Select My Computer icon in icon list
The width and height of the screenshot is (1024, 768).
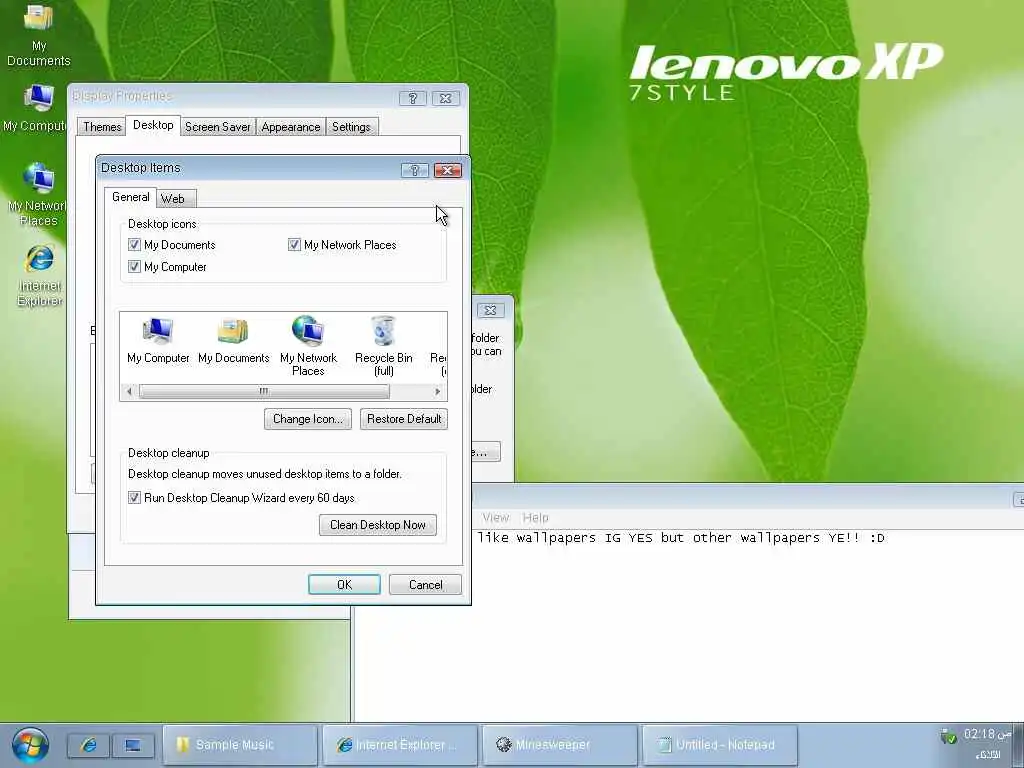158,341
